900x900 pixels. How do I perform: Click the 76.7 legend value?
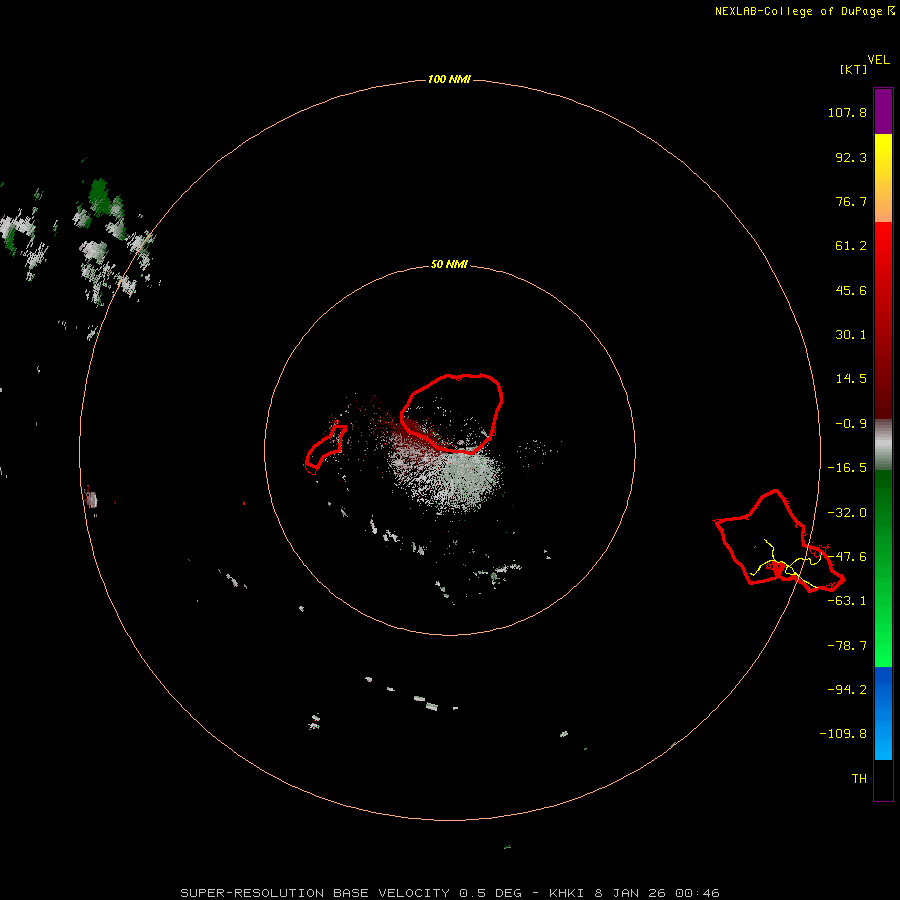851,201
